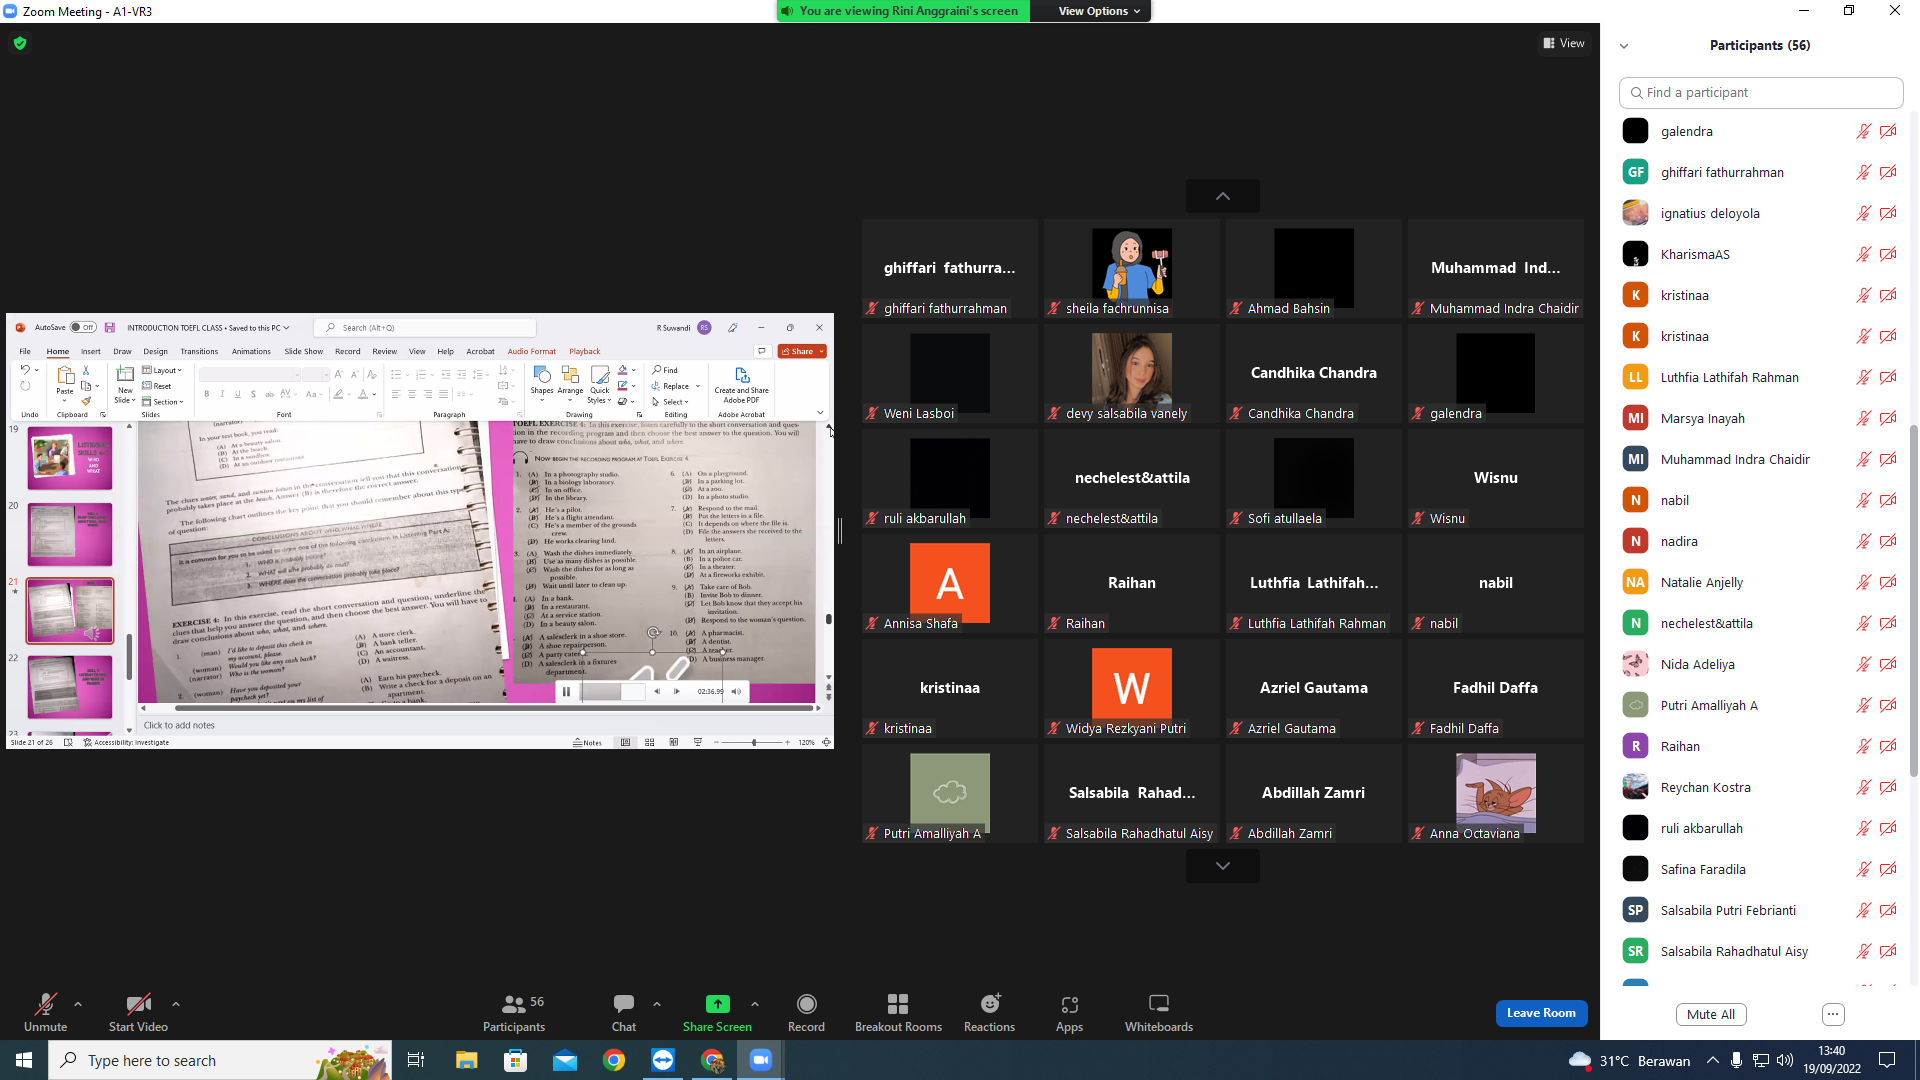Click the New Slide icon in PowerPoint
This screenshot has height=1080, width=1920.
[125, 375]
